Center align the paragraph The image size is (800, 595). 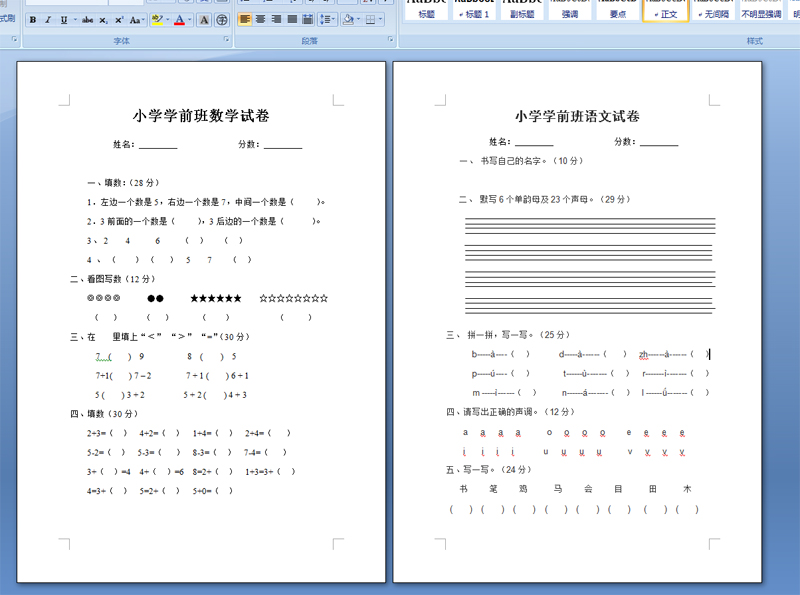261,19
